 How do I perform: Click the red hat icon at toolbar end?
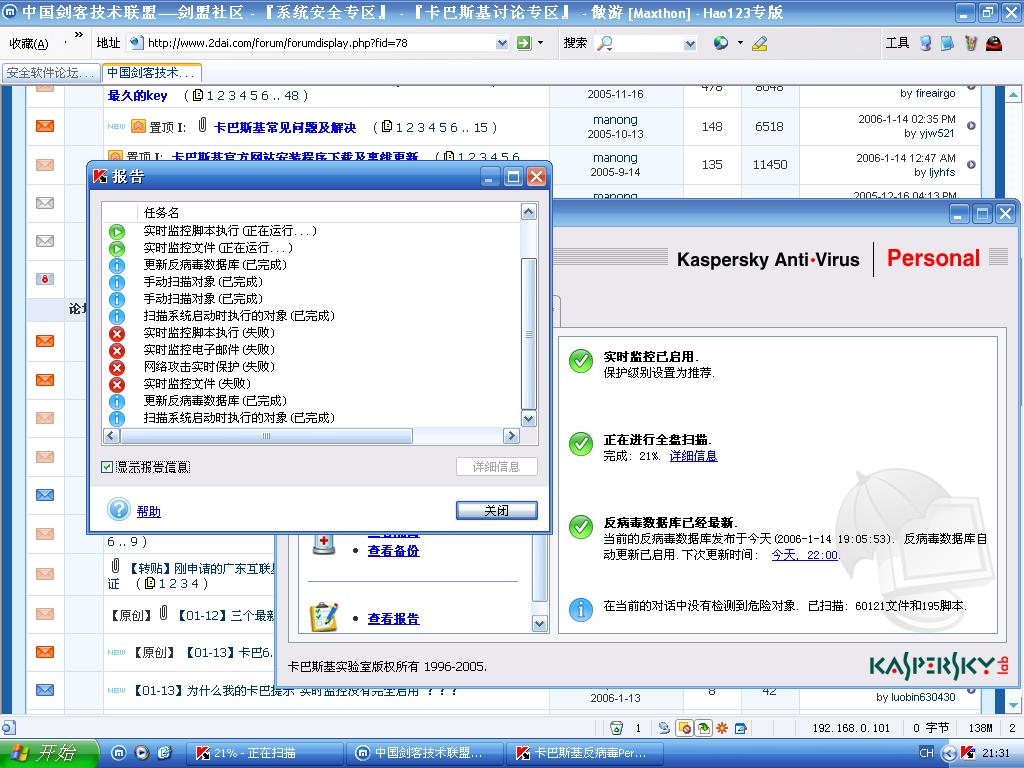pyautogui.click(x=994, y=43)
